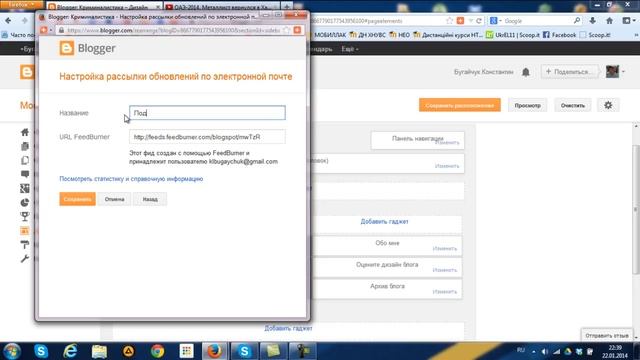The width and height of the screenshot is (640, 360).
Task: Open the НЕО bookmark
Action: (x=400, y=35)
